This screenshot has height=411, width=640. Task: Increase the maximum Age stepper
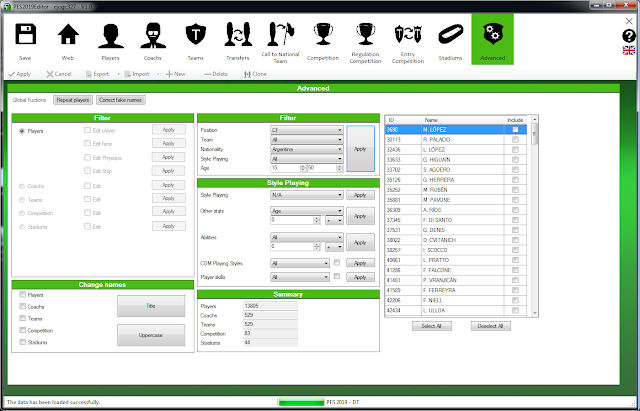pyautogui.click(x=339, y=167)
